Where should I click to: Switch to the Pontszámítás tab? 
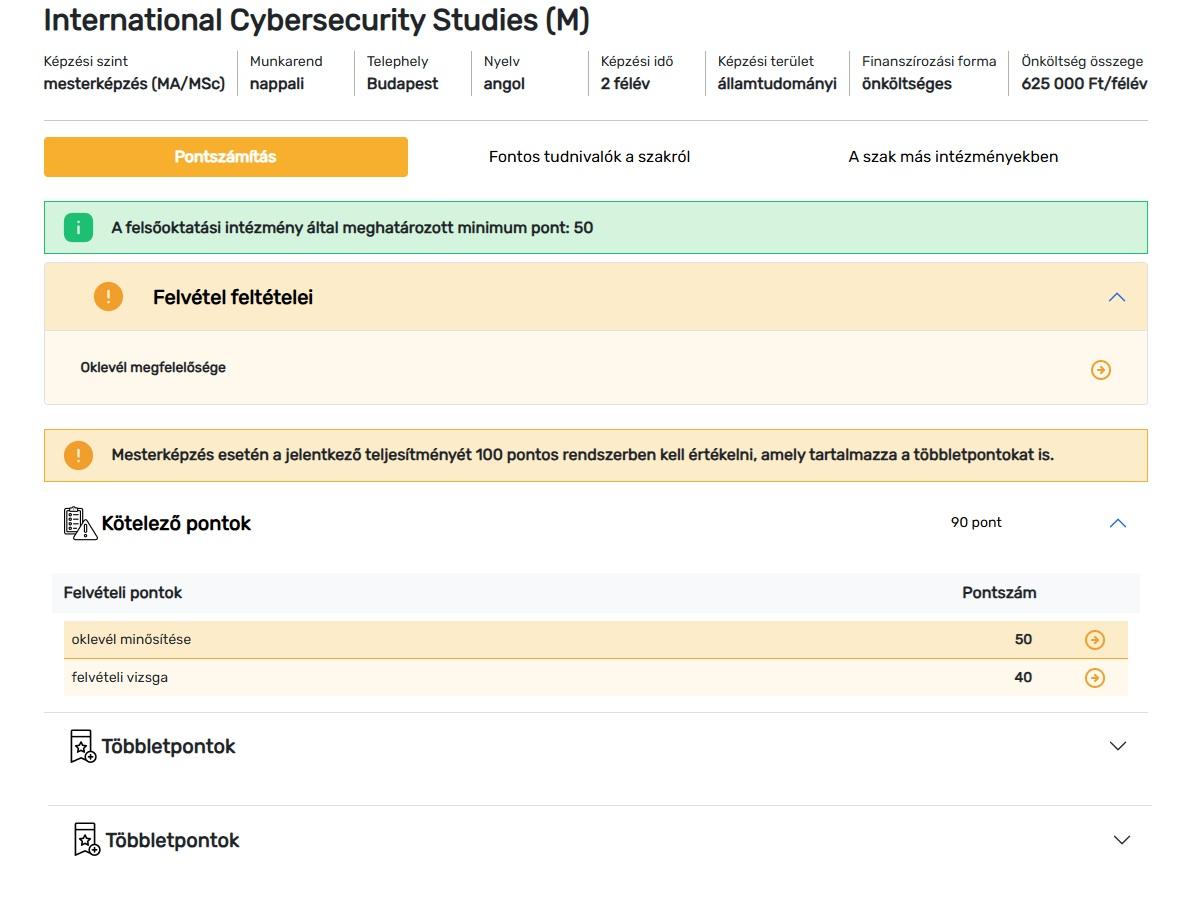pyautogui.click(x=225, y=157)
